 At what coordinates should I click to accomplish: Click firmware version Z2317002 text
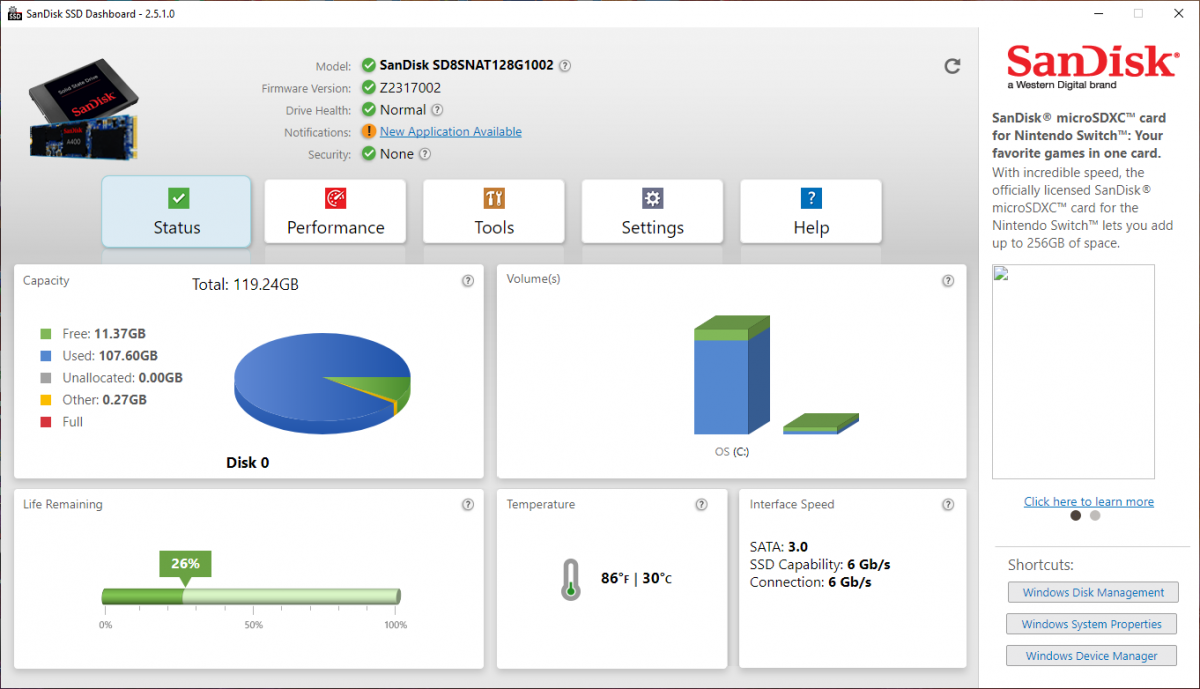411,88
